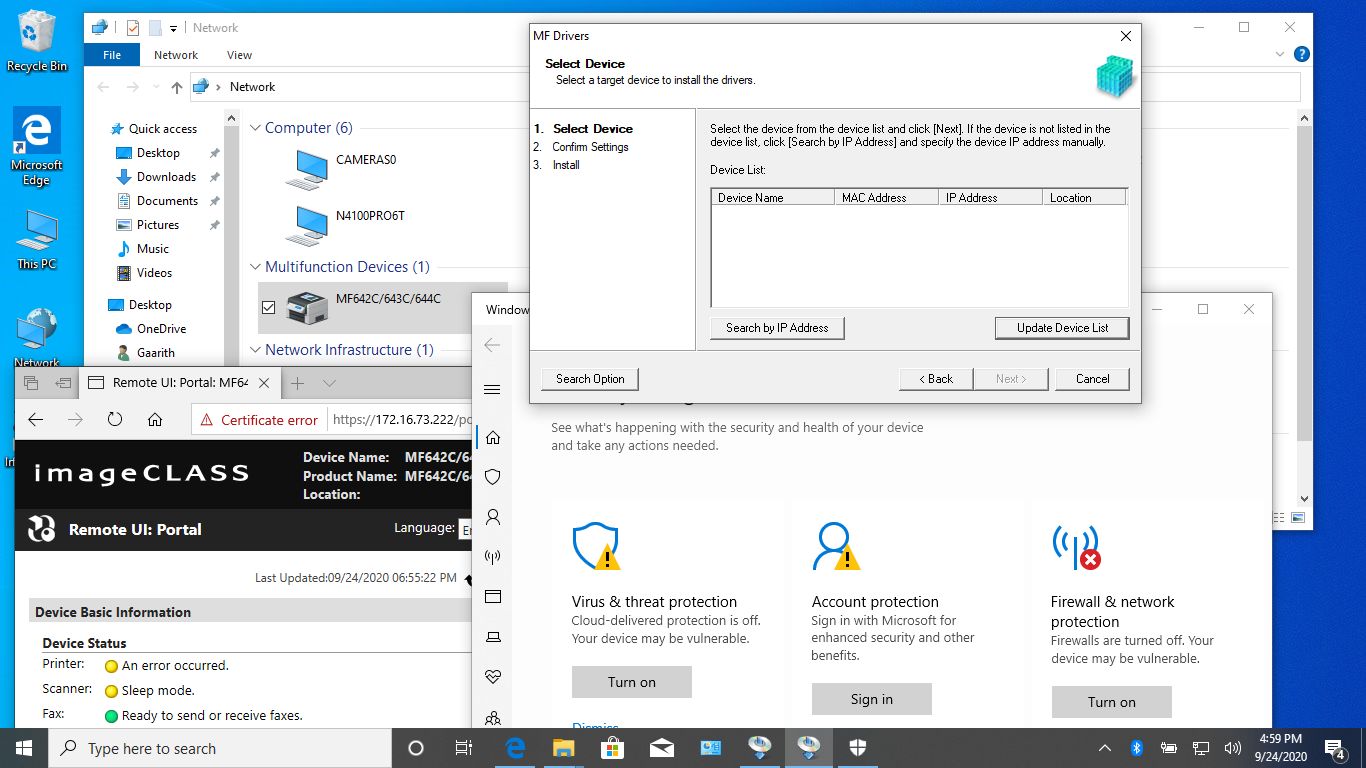This screenshot has height=768, width=1366.
Task: Open Family options people icon
Action: [492, 718]
